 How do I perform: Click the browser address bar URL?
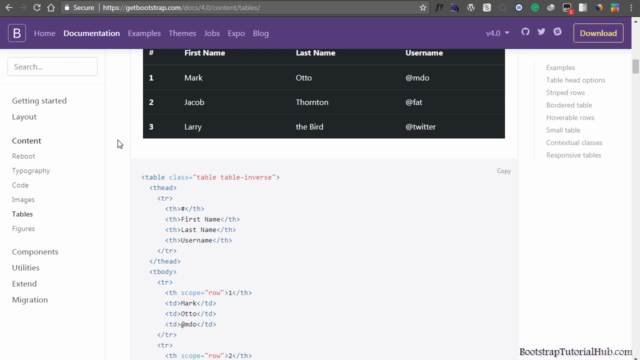click(181, 7)
